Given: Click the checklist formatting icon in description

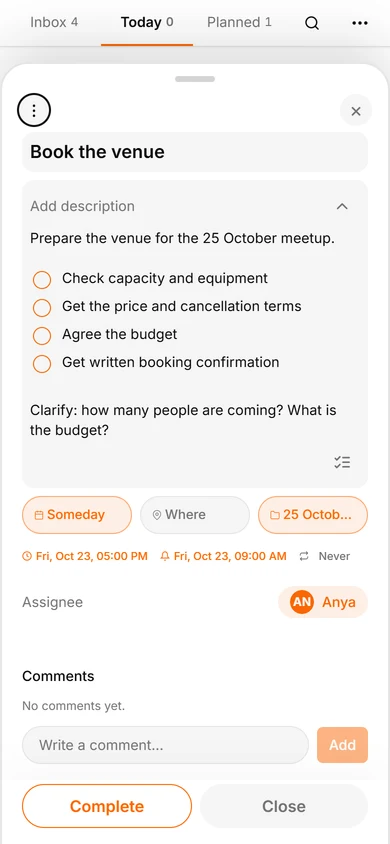Looking at the screenshot, I should [x=342, y=462].
